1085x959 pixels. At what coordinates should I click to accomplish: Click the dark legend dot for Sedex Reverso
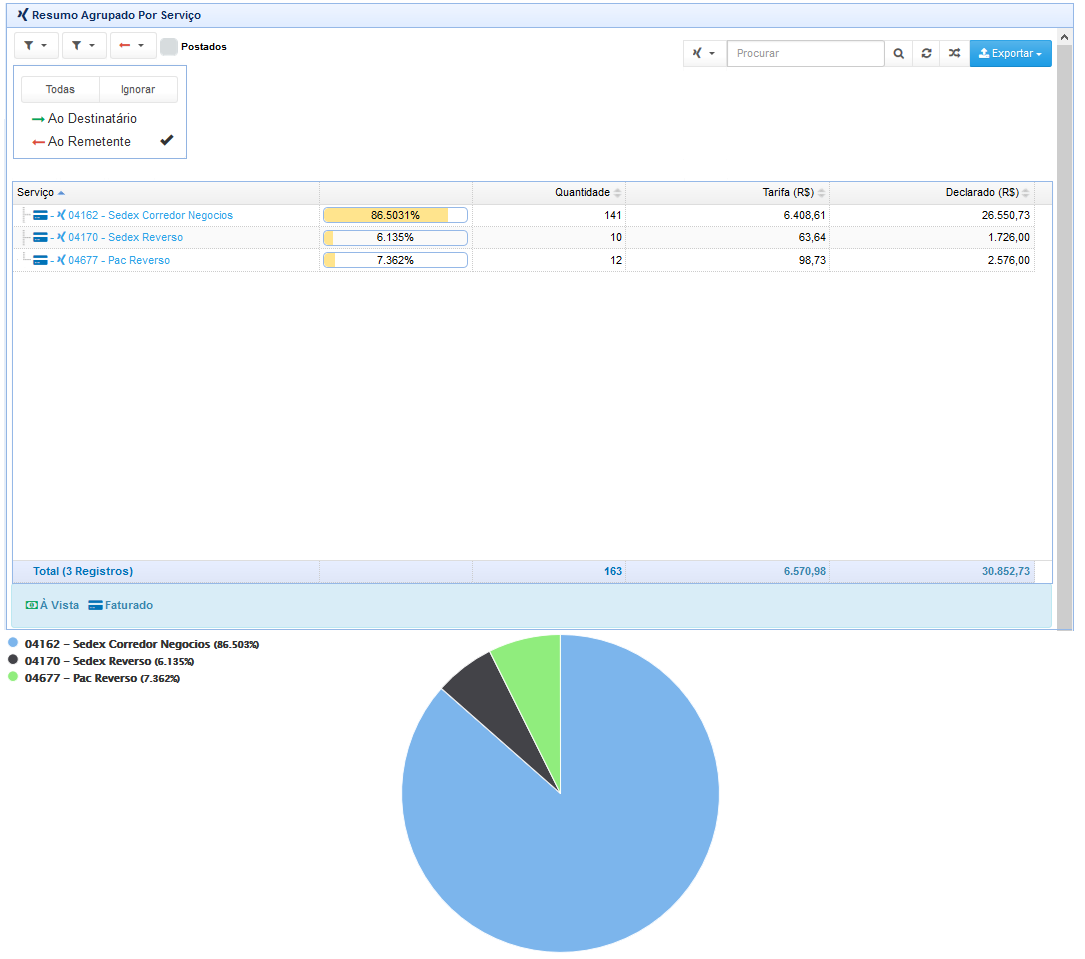[x=13, y=659]
